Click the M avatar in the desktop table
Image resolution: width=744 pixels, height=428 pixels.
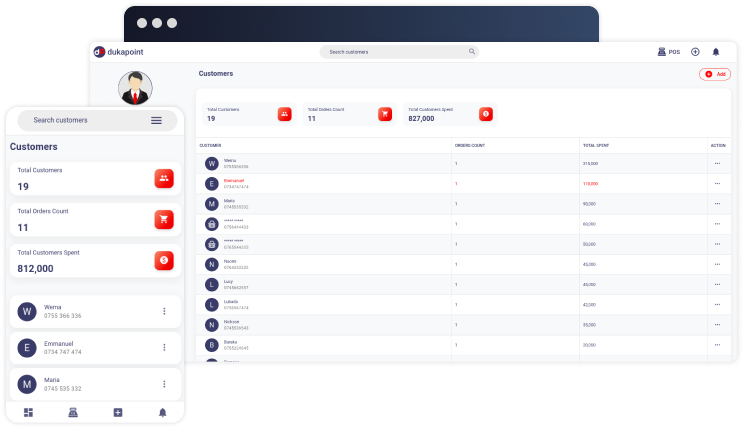212,204
